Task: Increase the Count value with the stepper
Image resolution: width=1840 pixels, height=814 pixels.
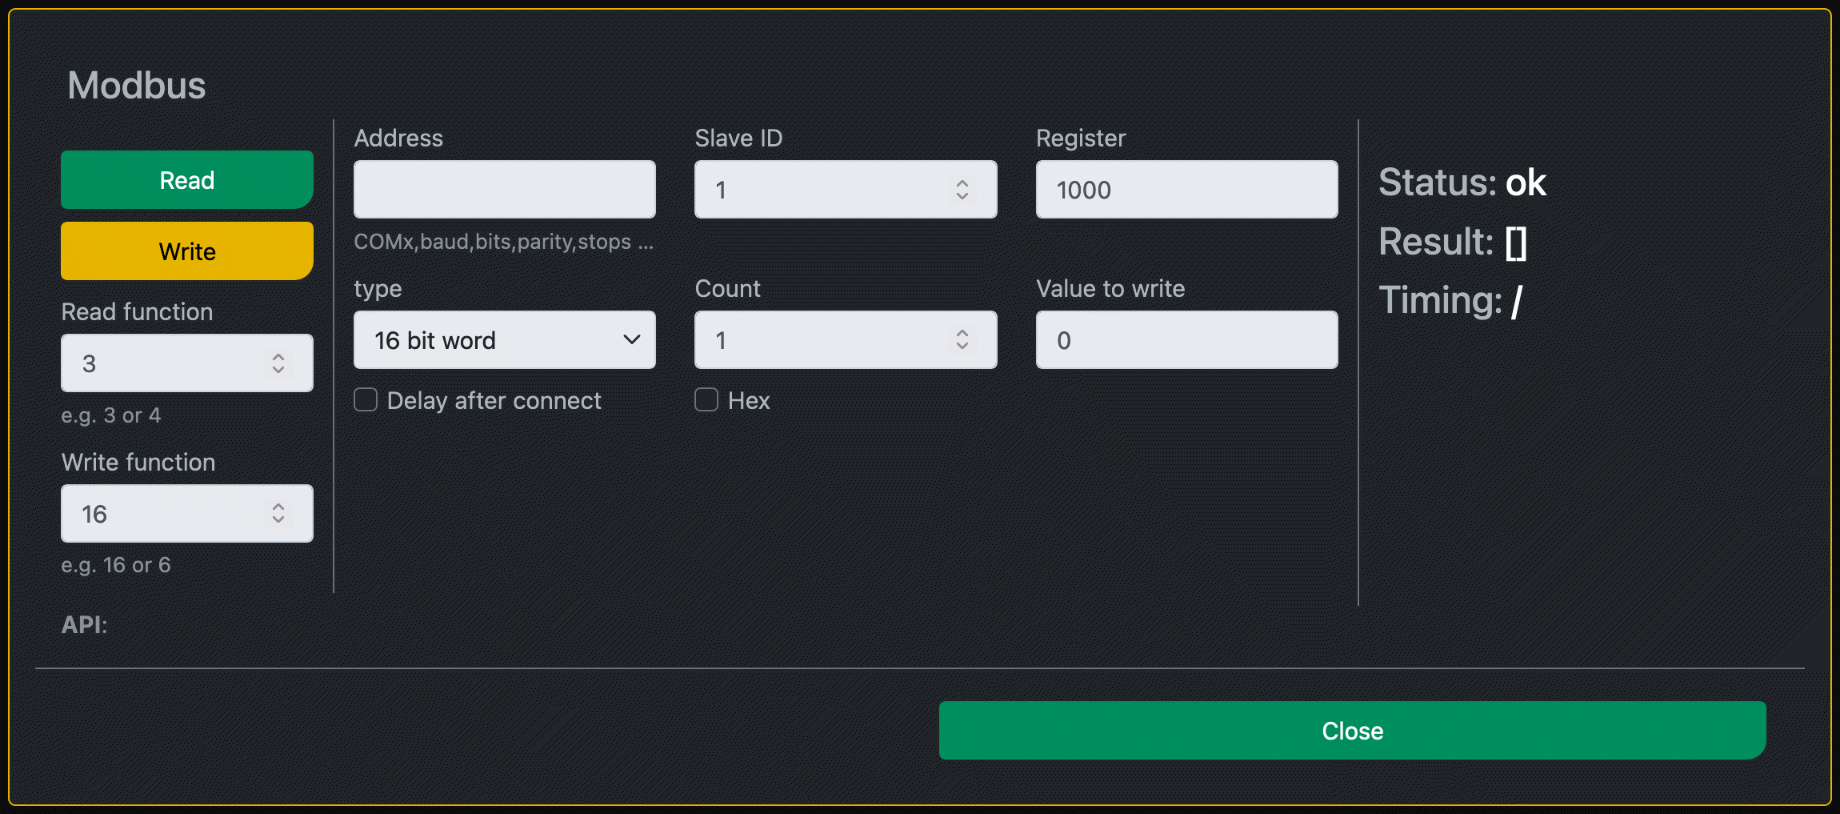Action: click(961, 334)
